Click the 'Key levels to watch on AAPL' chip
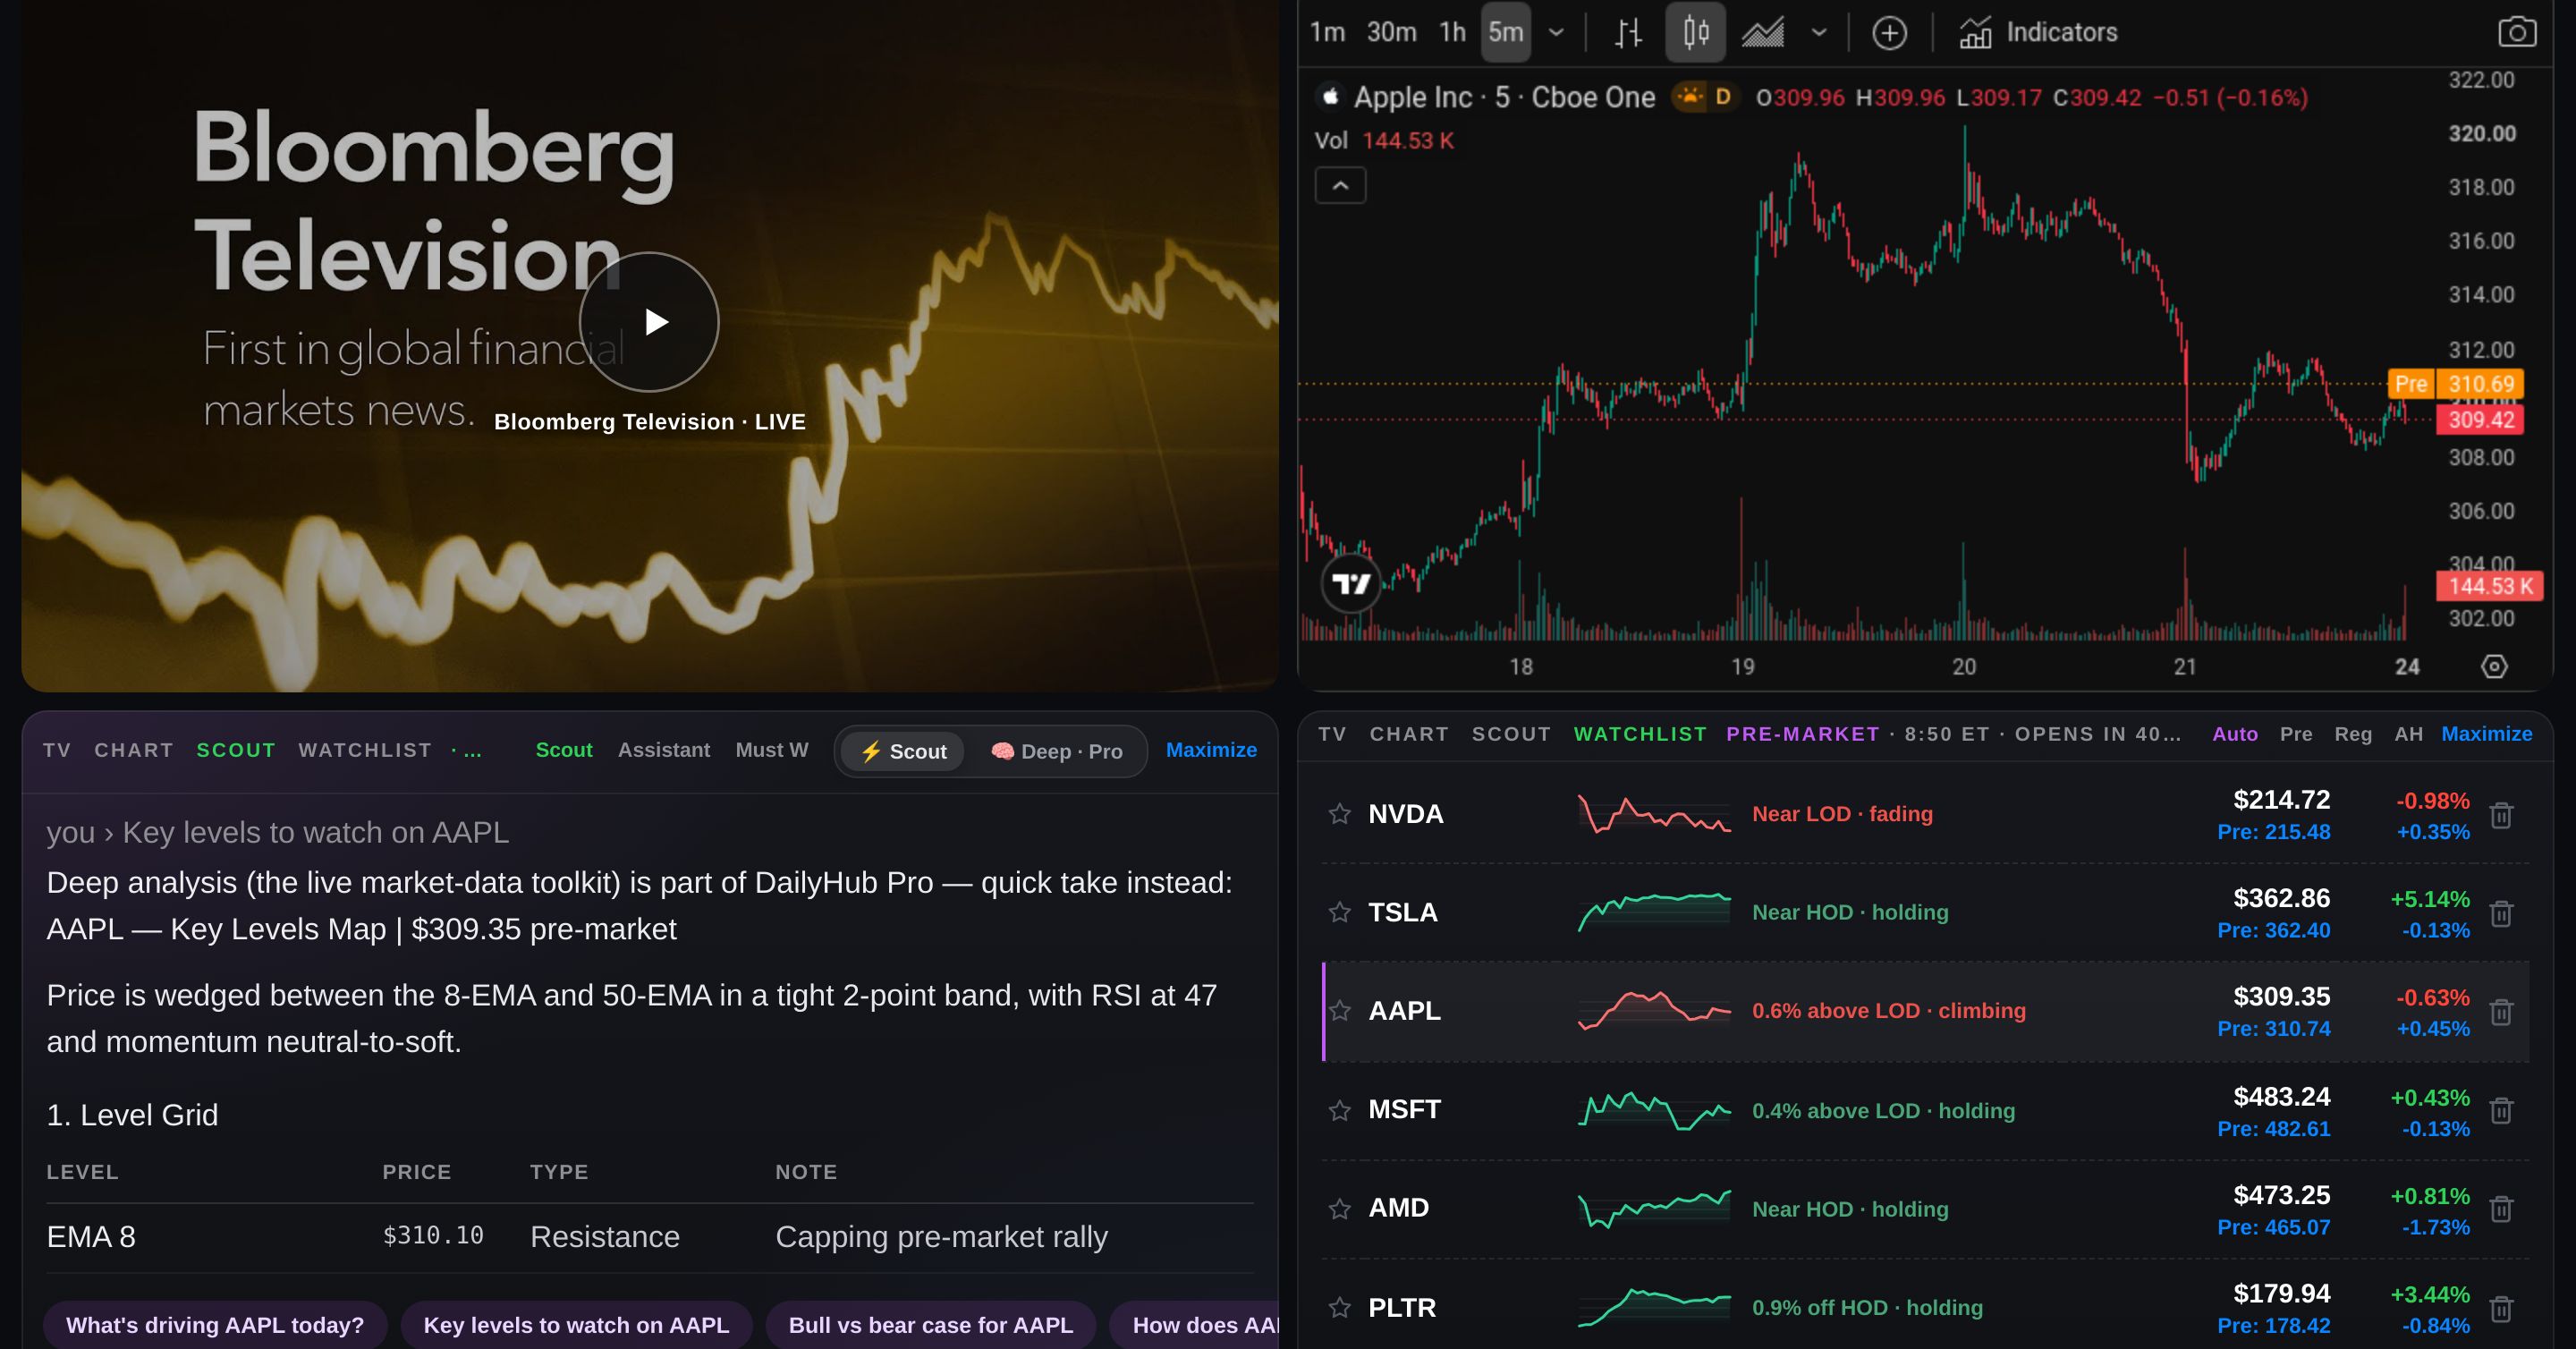The image size is (2576, 1349). pyautogui.click(x=576, y=1325)
